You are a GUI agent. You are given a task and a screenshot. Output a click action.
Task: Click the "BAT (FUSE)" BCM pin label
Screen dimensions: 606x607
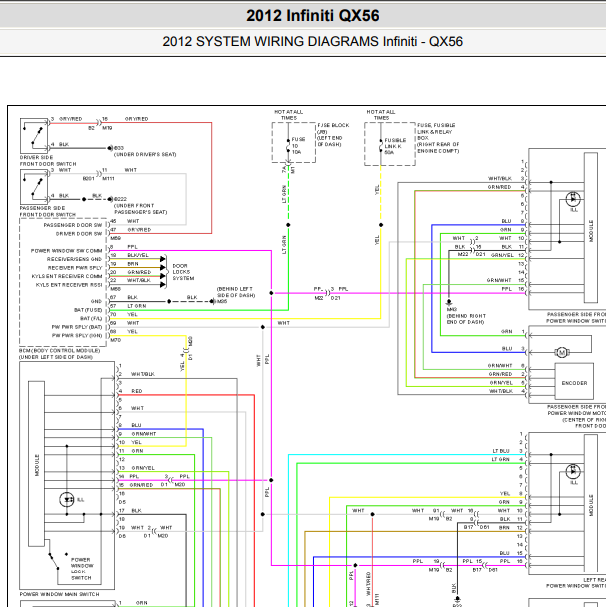point(88,310)
